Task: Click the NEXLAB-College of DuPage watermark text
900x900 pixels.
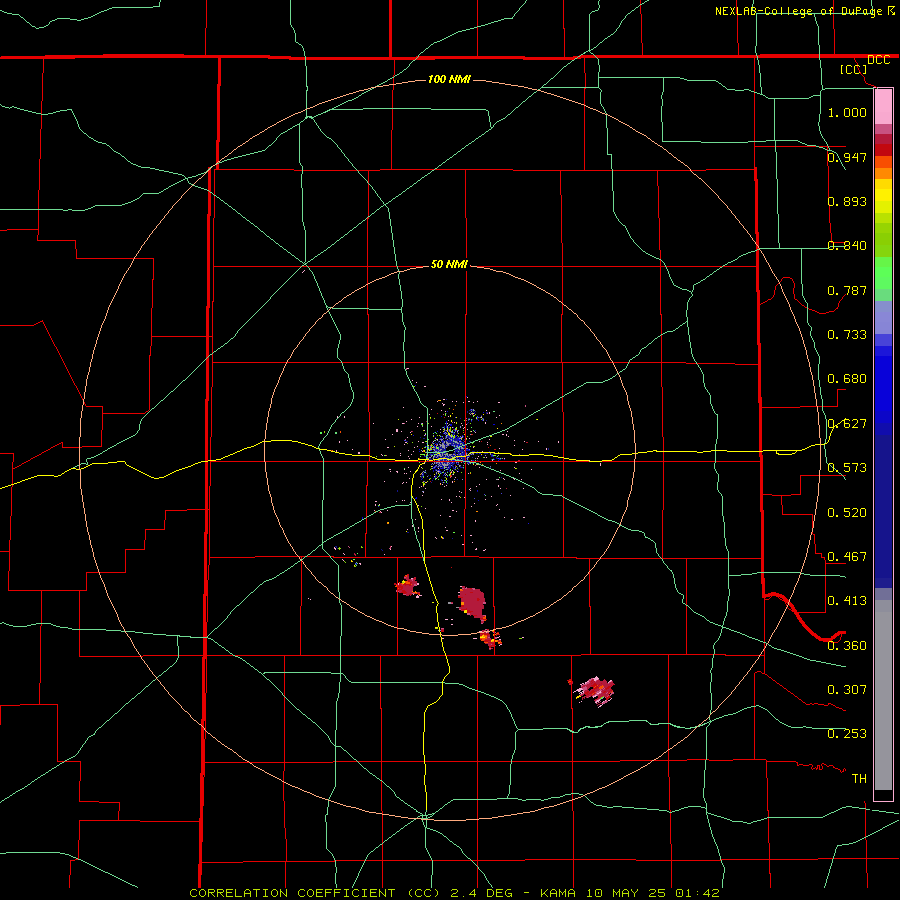Action: (801, 11)
